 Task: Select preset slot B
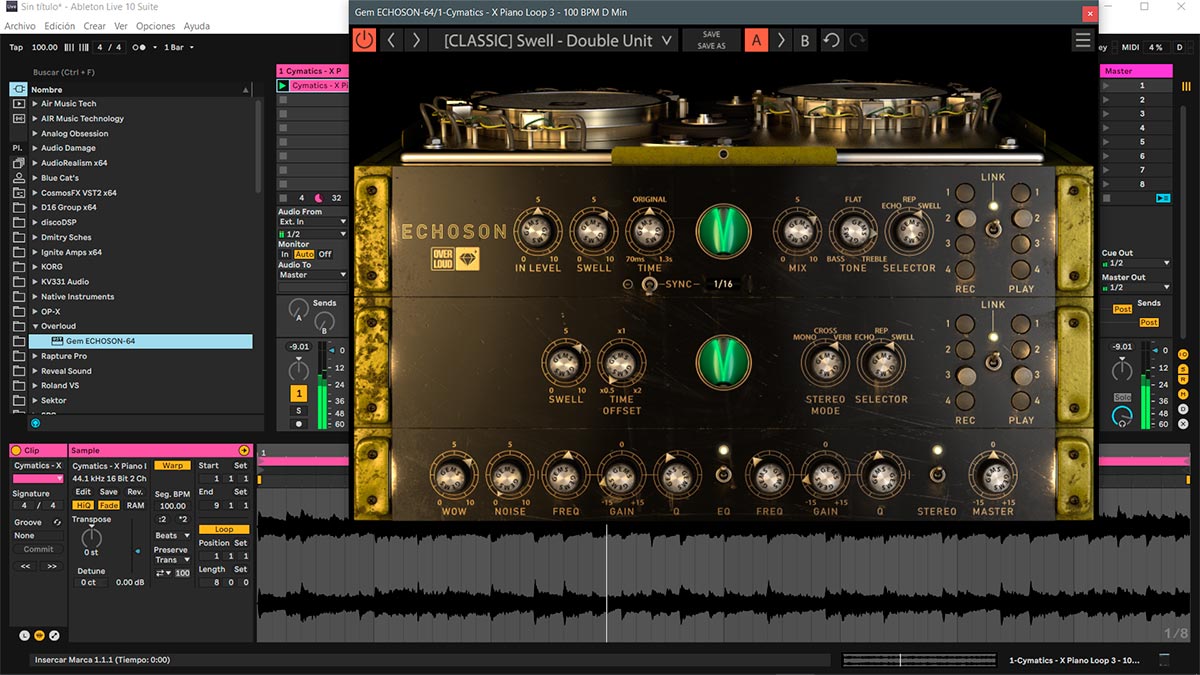(x=804, y=40)
